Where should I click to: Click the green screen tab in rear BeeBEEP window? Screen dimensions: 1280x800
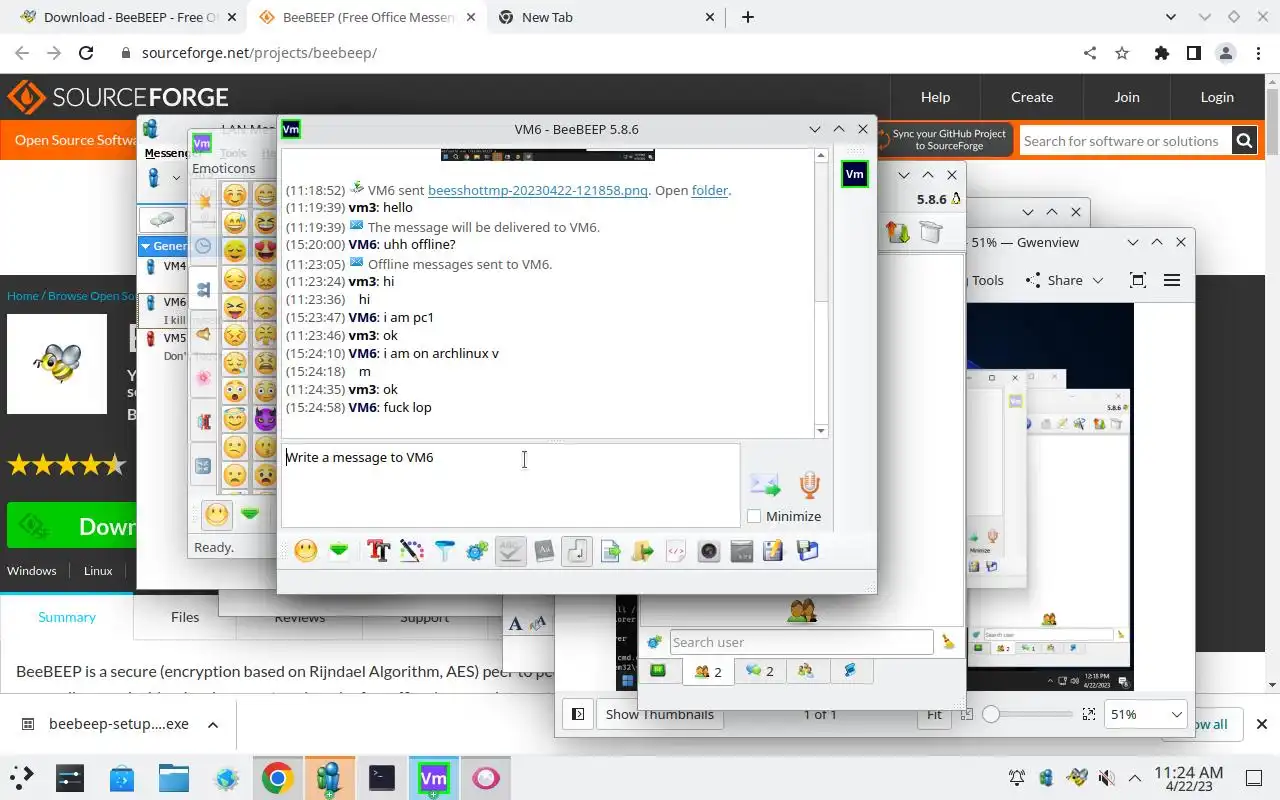coord(658,671)
